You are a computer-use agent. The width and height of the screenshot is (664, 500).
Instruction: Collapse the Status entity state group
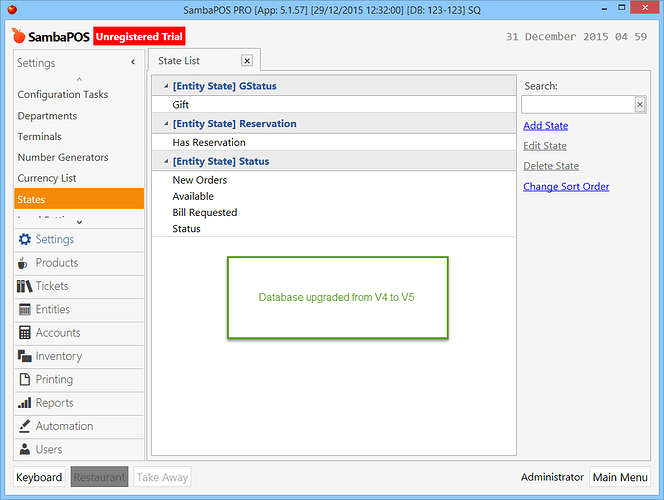click(x=166, y=161)
